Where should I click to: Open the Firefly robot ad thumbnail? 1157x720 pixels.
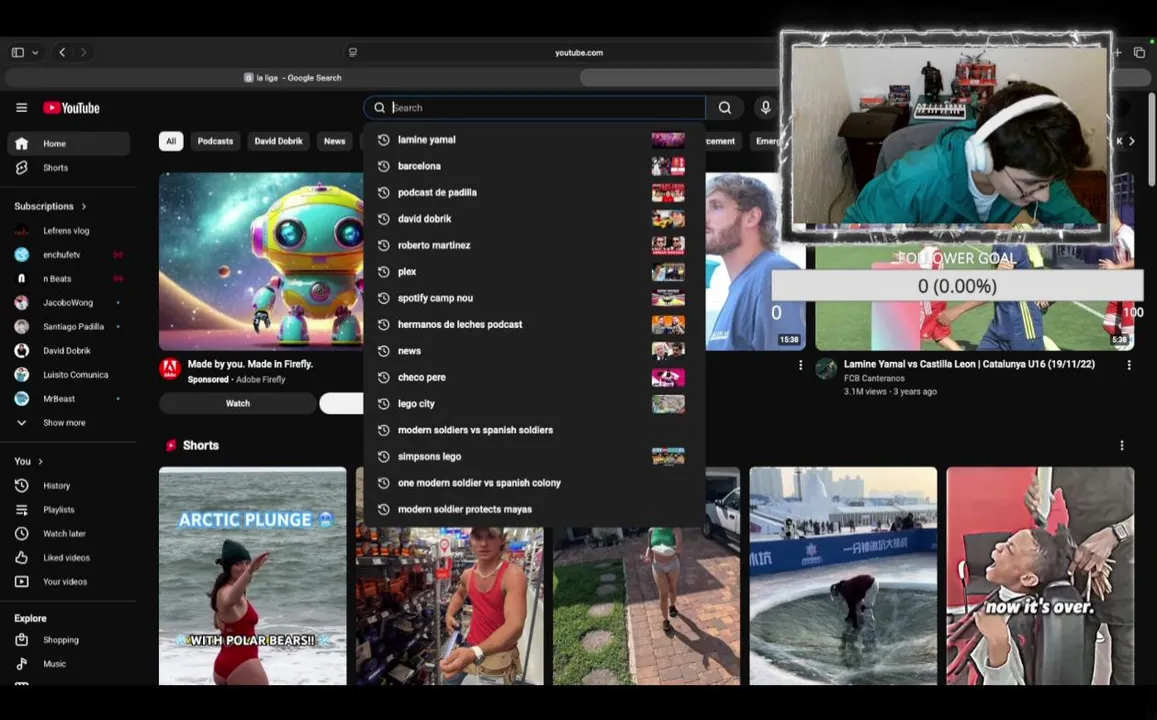point(261,261)
